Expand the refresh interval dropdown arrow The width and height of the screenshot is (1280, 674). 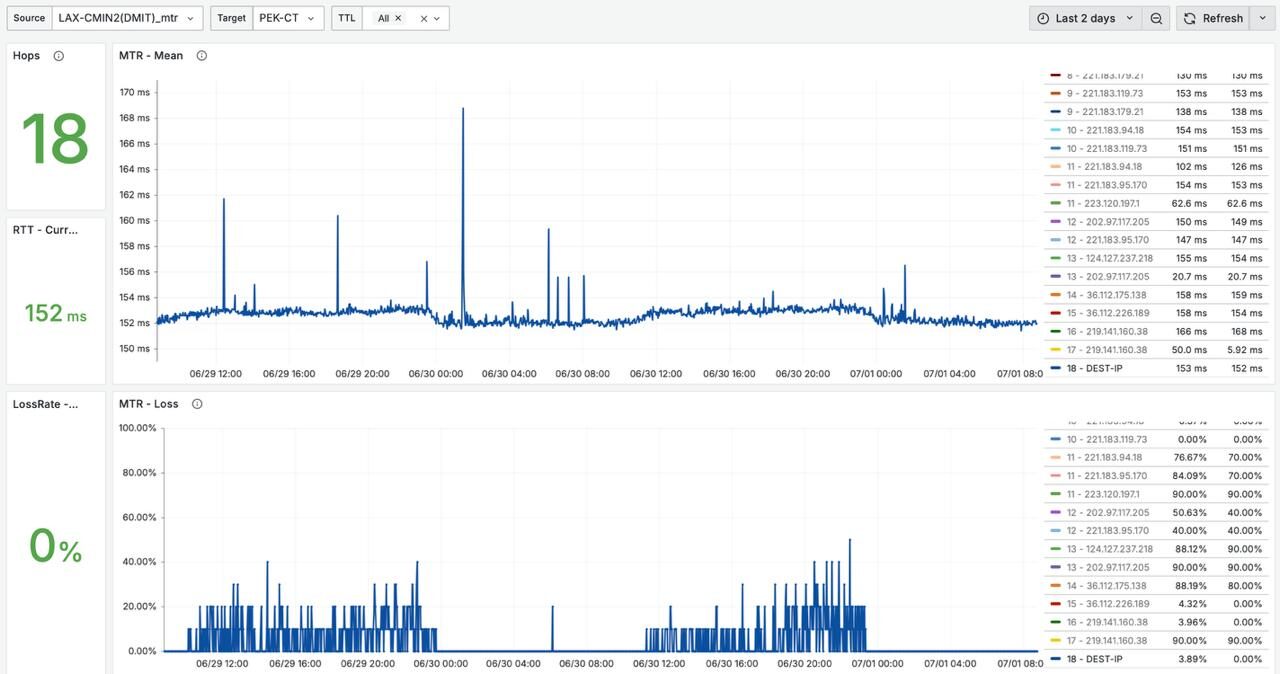pos(1262,18)
